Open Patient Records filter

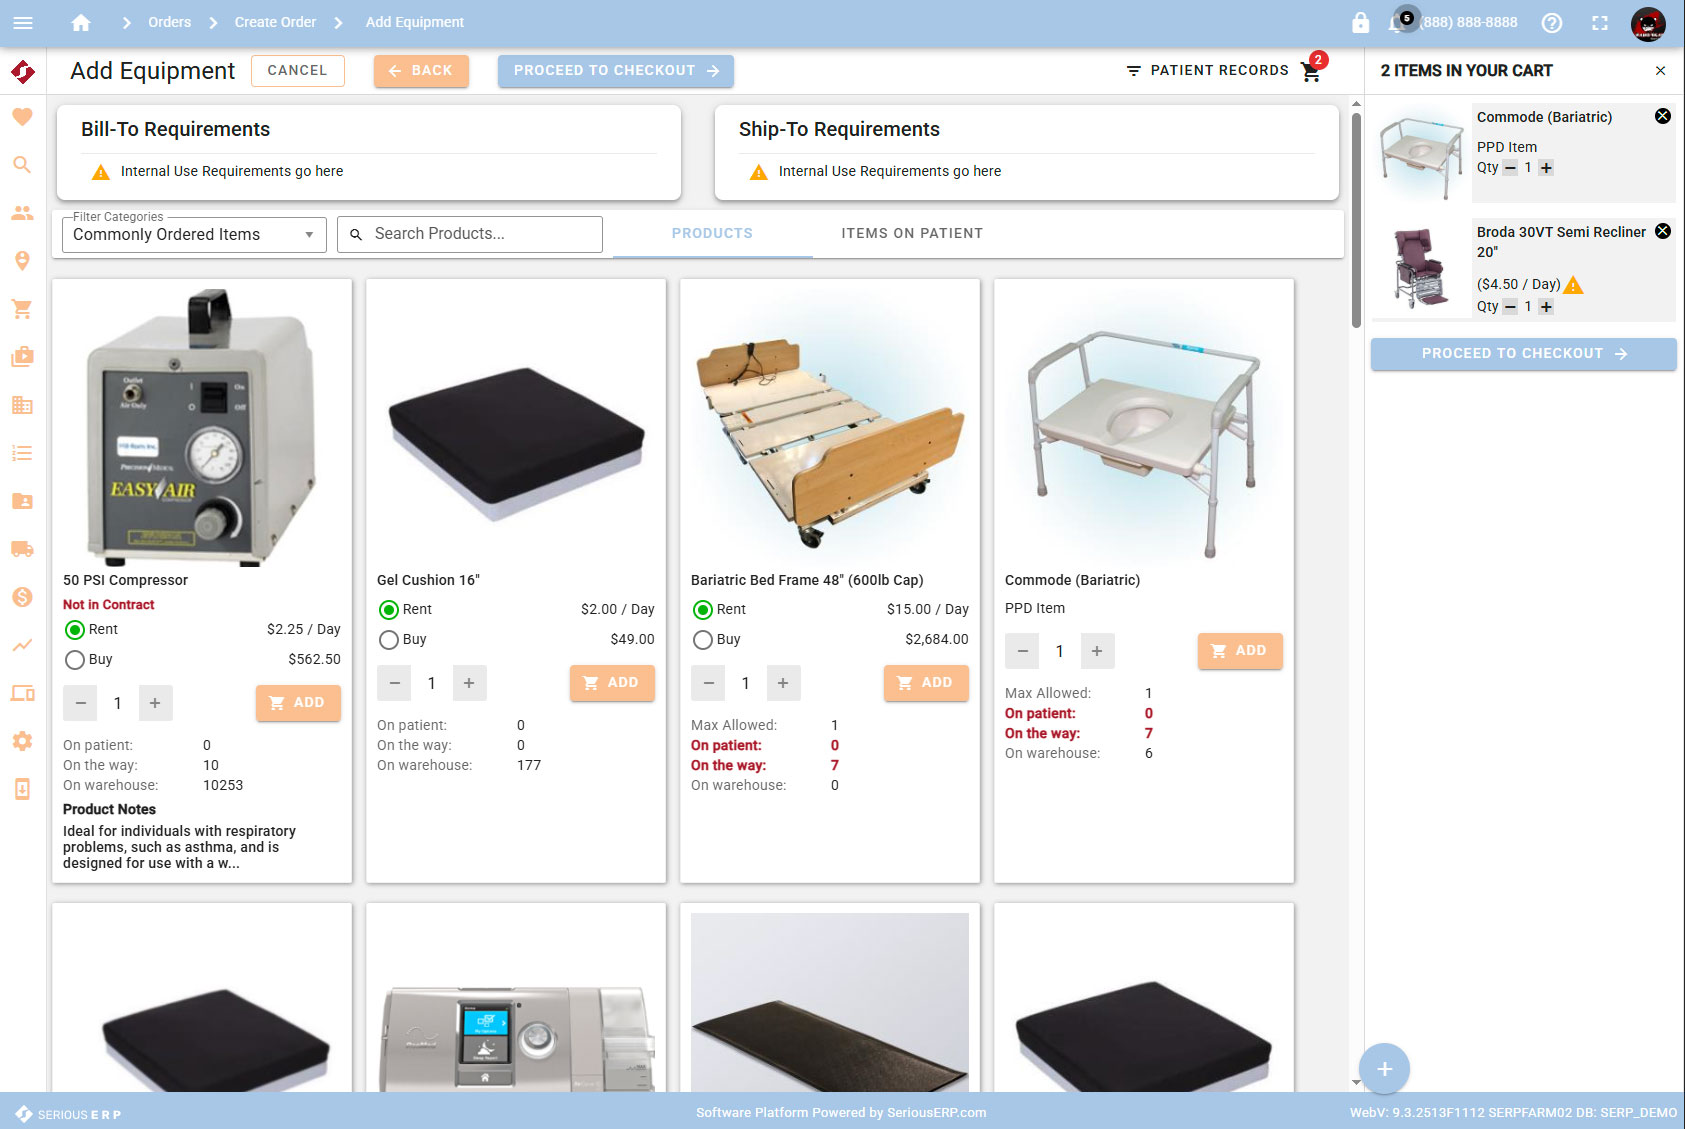(x=1207, y=70)
